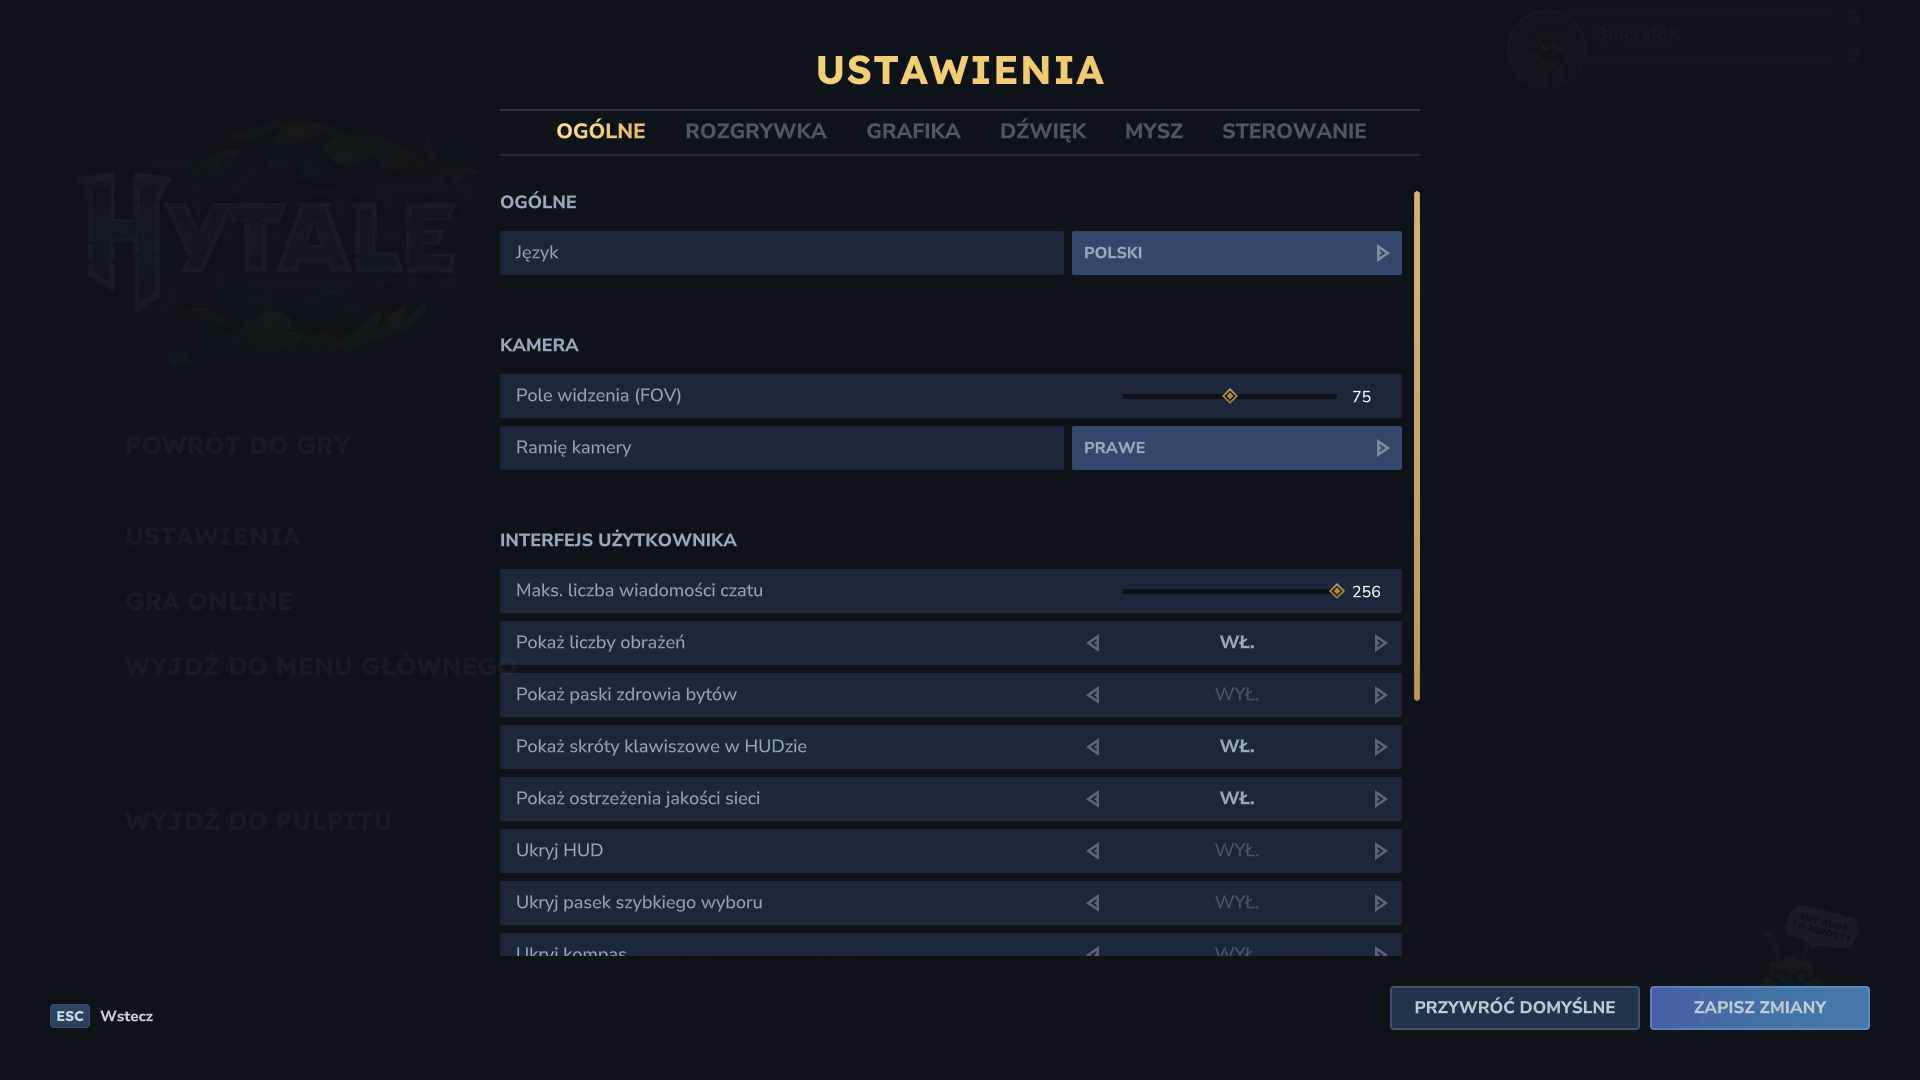Switch to the GRAFIKA tab

[912, 131]
